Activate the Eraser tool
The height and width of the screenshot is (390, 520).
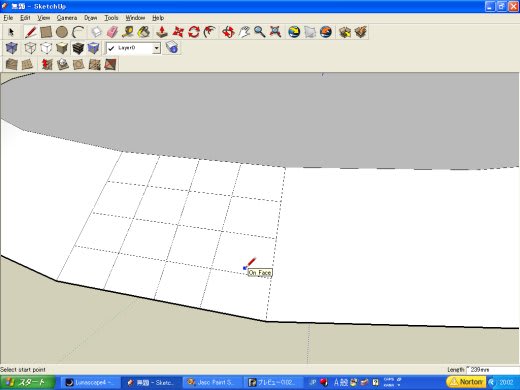coord(112,32)
